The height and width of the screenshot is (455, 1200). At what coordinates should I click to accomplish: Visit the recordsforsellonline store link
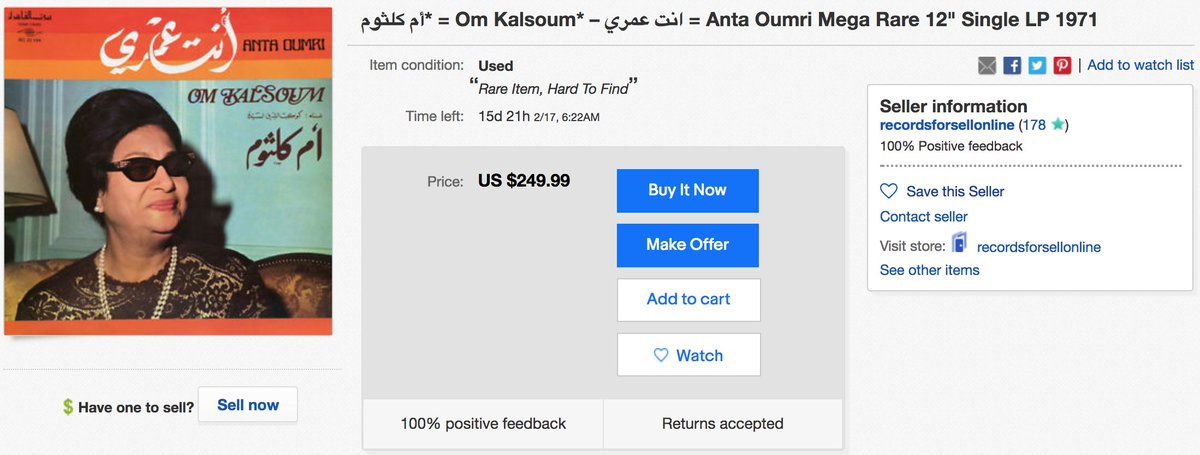click(x=1039, y=246)
